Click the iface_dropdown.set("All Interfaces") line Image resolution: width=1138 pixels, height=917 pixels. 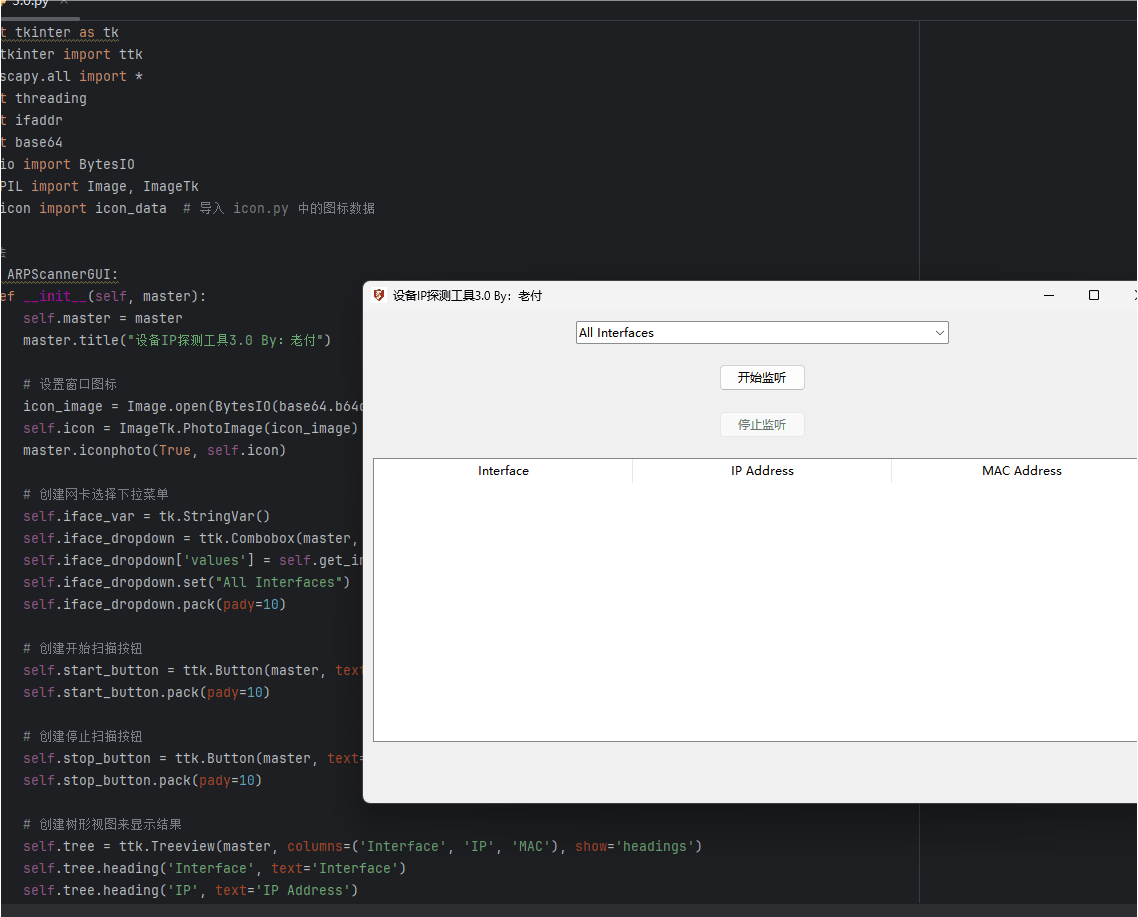pyautogui.click(x=186, y=582)
